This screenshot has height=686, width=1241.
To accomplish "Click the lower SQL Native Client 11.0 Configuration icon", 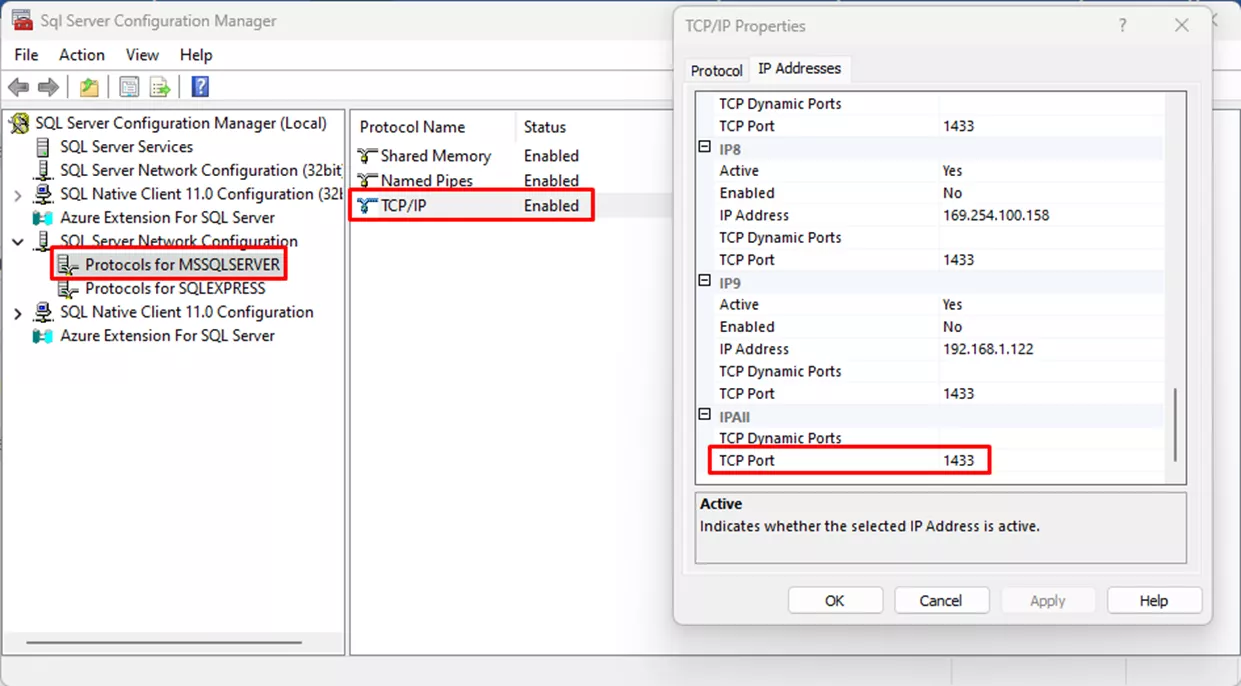I will [x=43, y=312].
